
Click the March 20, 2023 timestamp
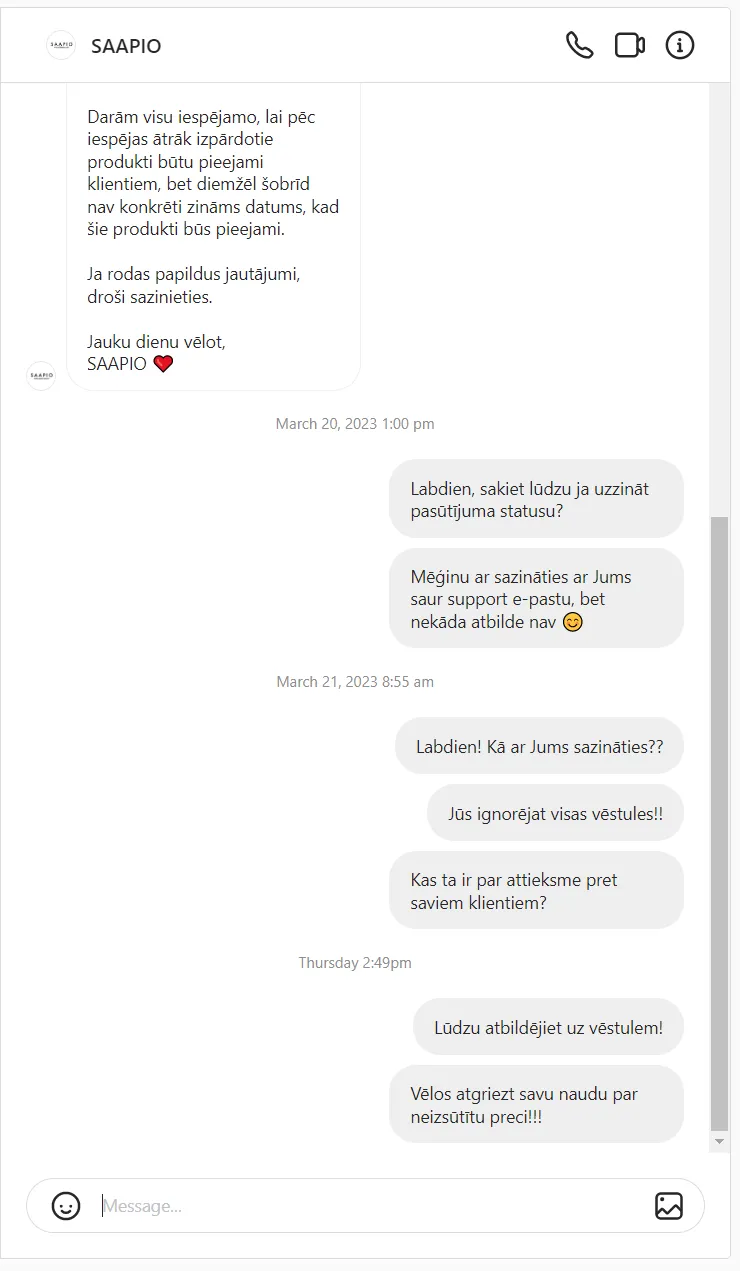click(355, 424)
